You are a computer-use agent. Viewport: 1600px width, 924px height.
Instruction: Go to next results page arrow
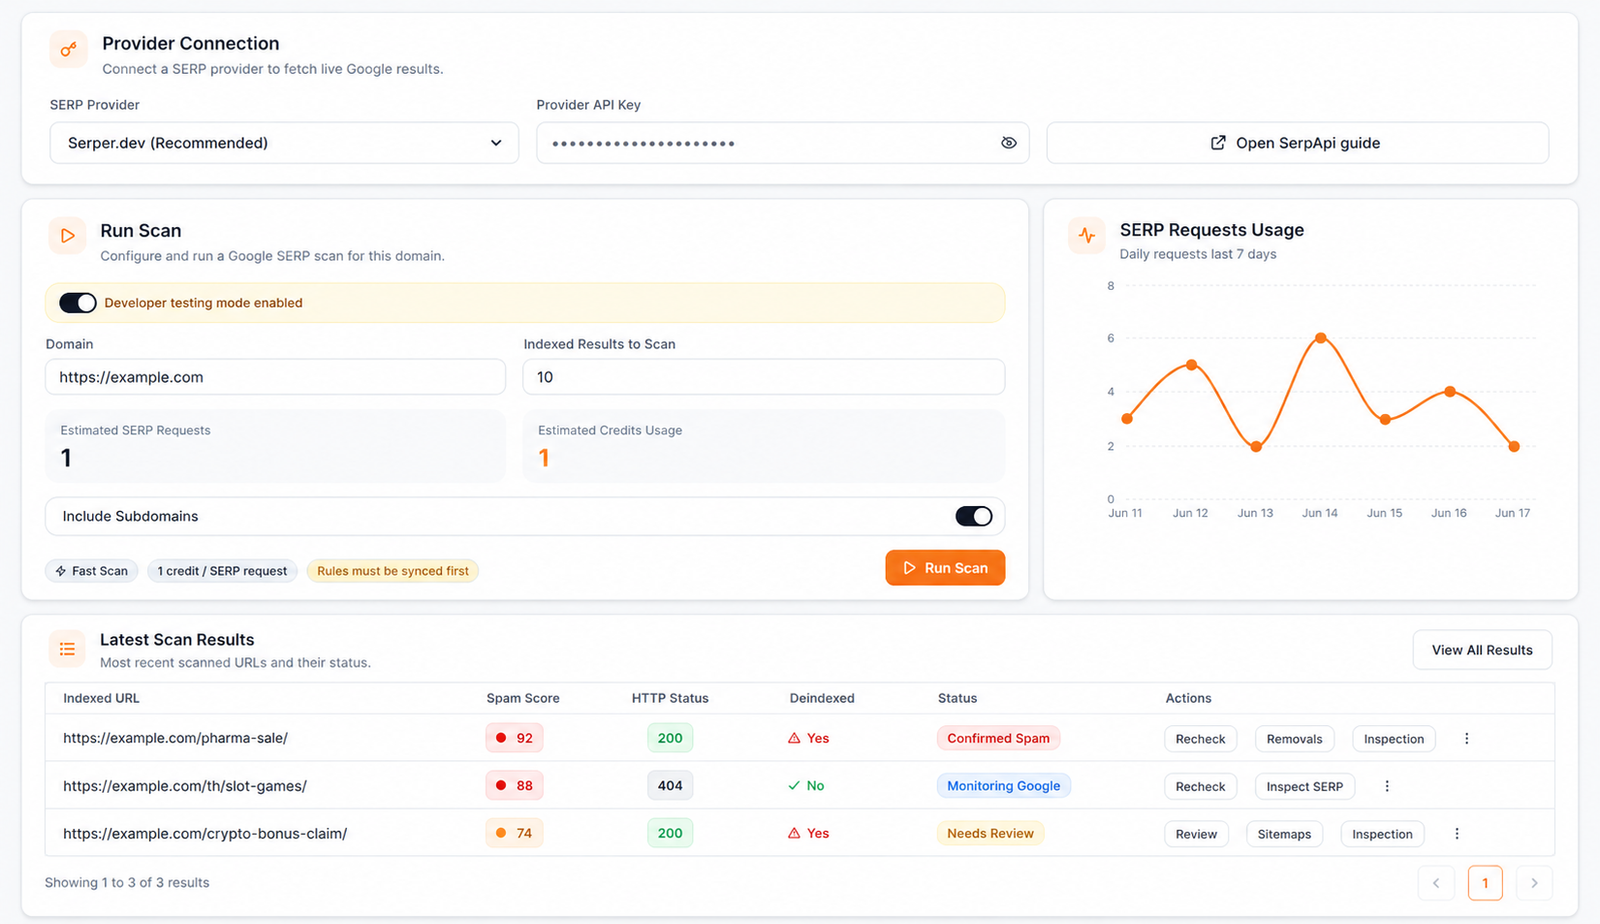click(1534, 883)
